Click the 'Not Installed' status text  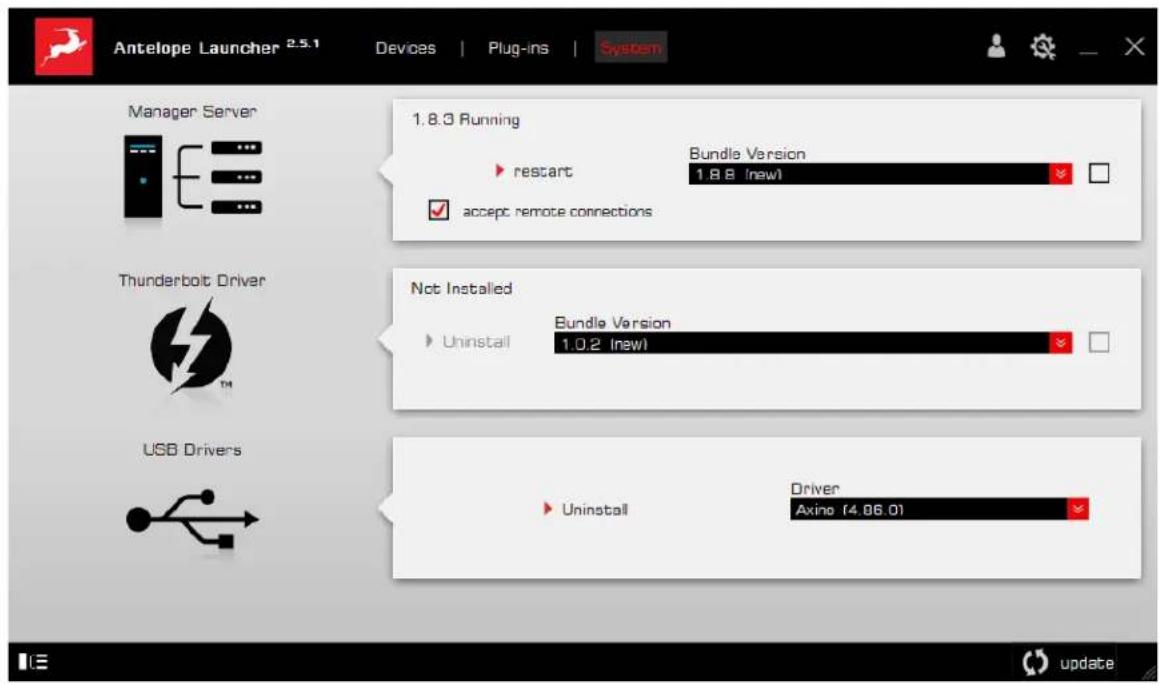461,288
